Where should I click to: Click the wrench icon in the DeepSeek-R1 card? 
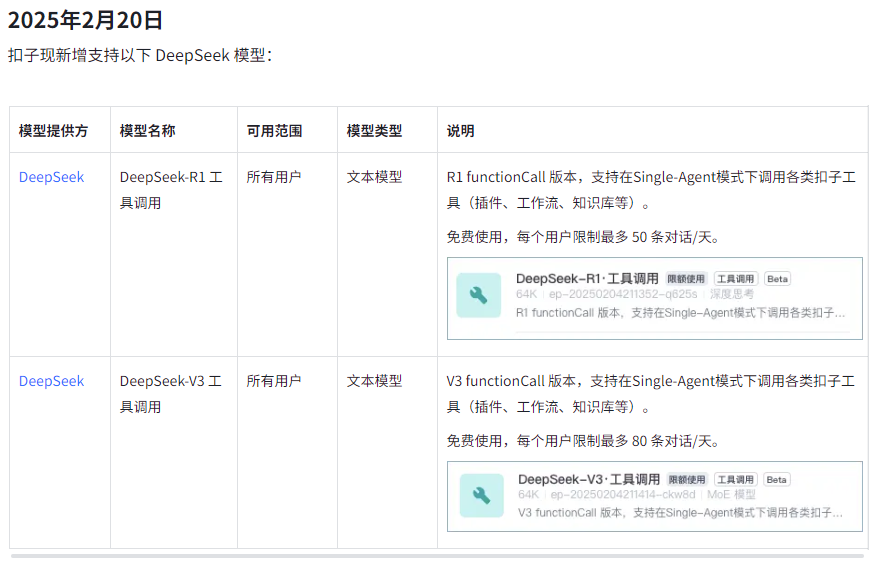[478, 295]
